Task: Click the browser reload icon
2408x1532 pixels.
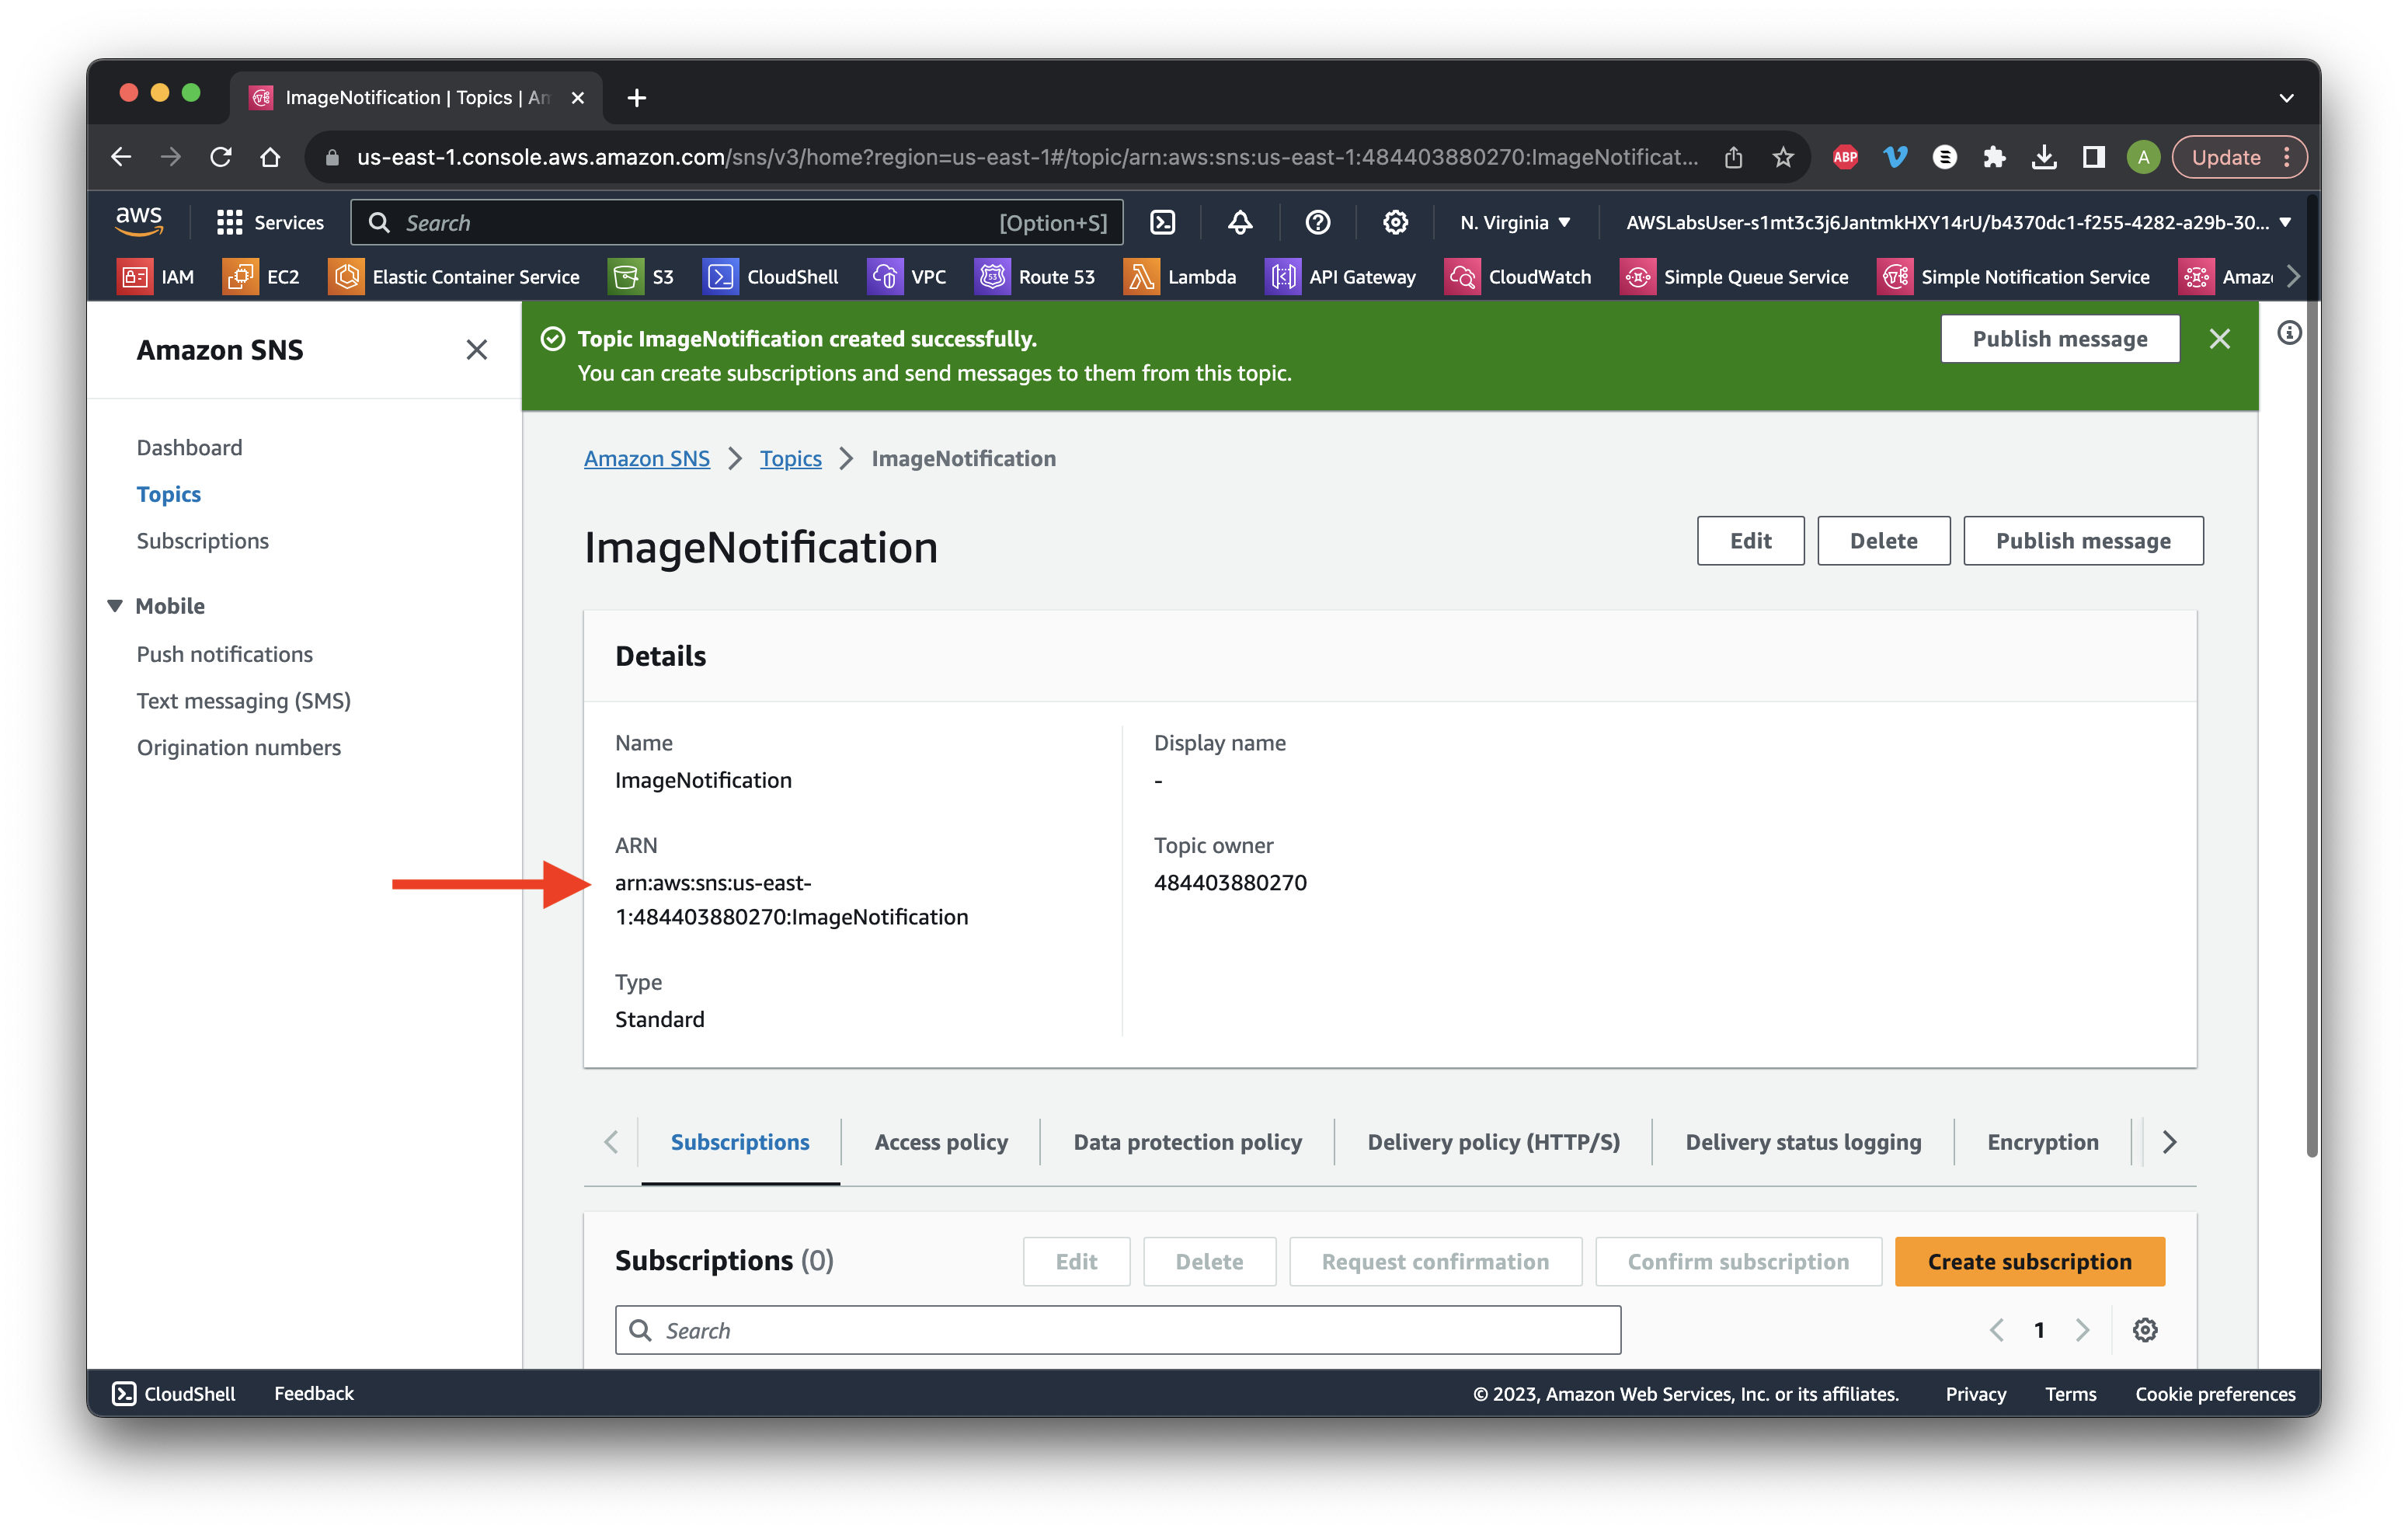Action: 221,157
